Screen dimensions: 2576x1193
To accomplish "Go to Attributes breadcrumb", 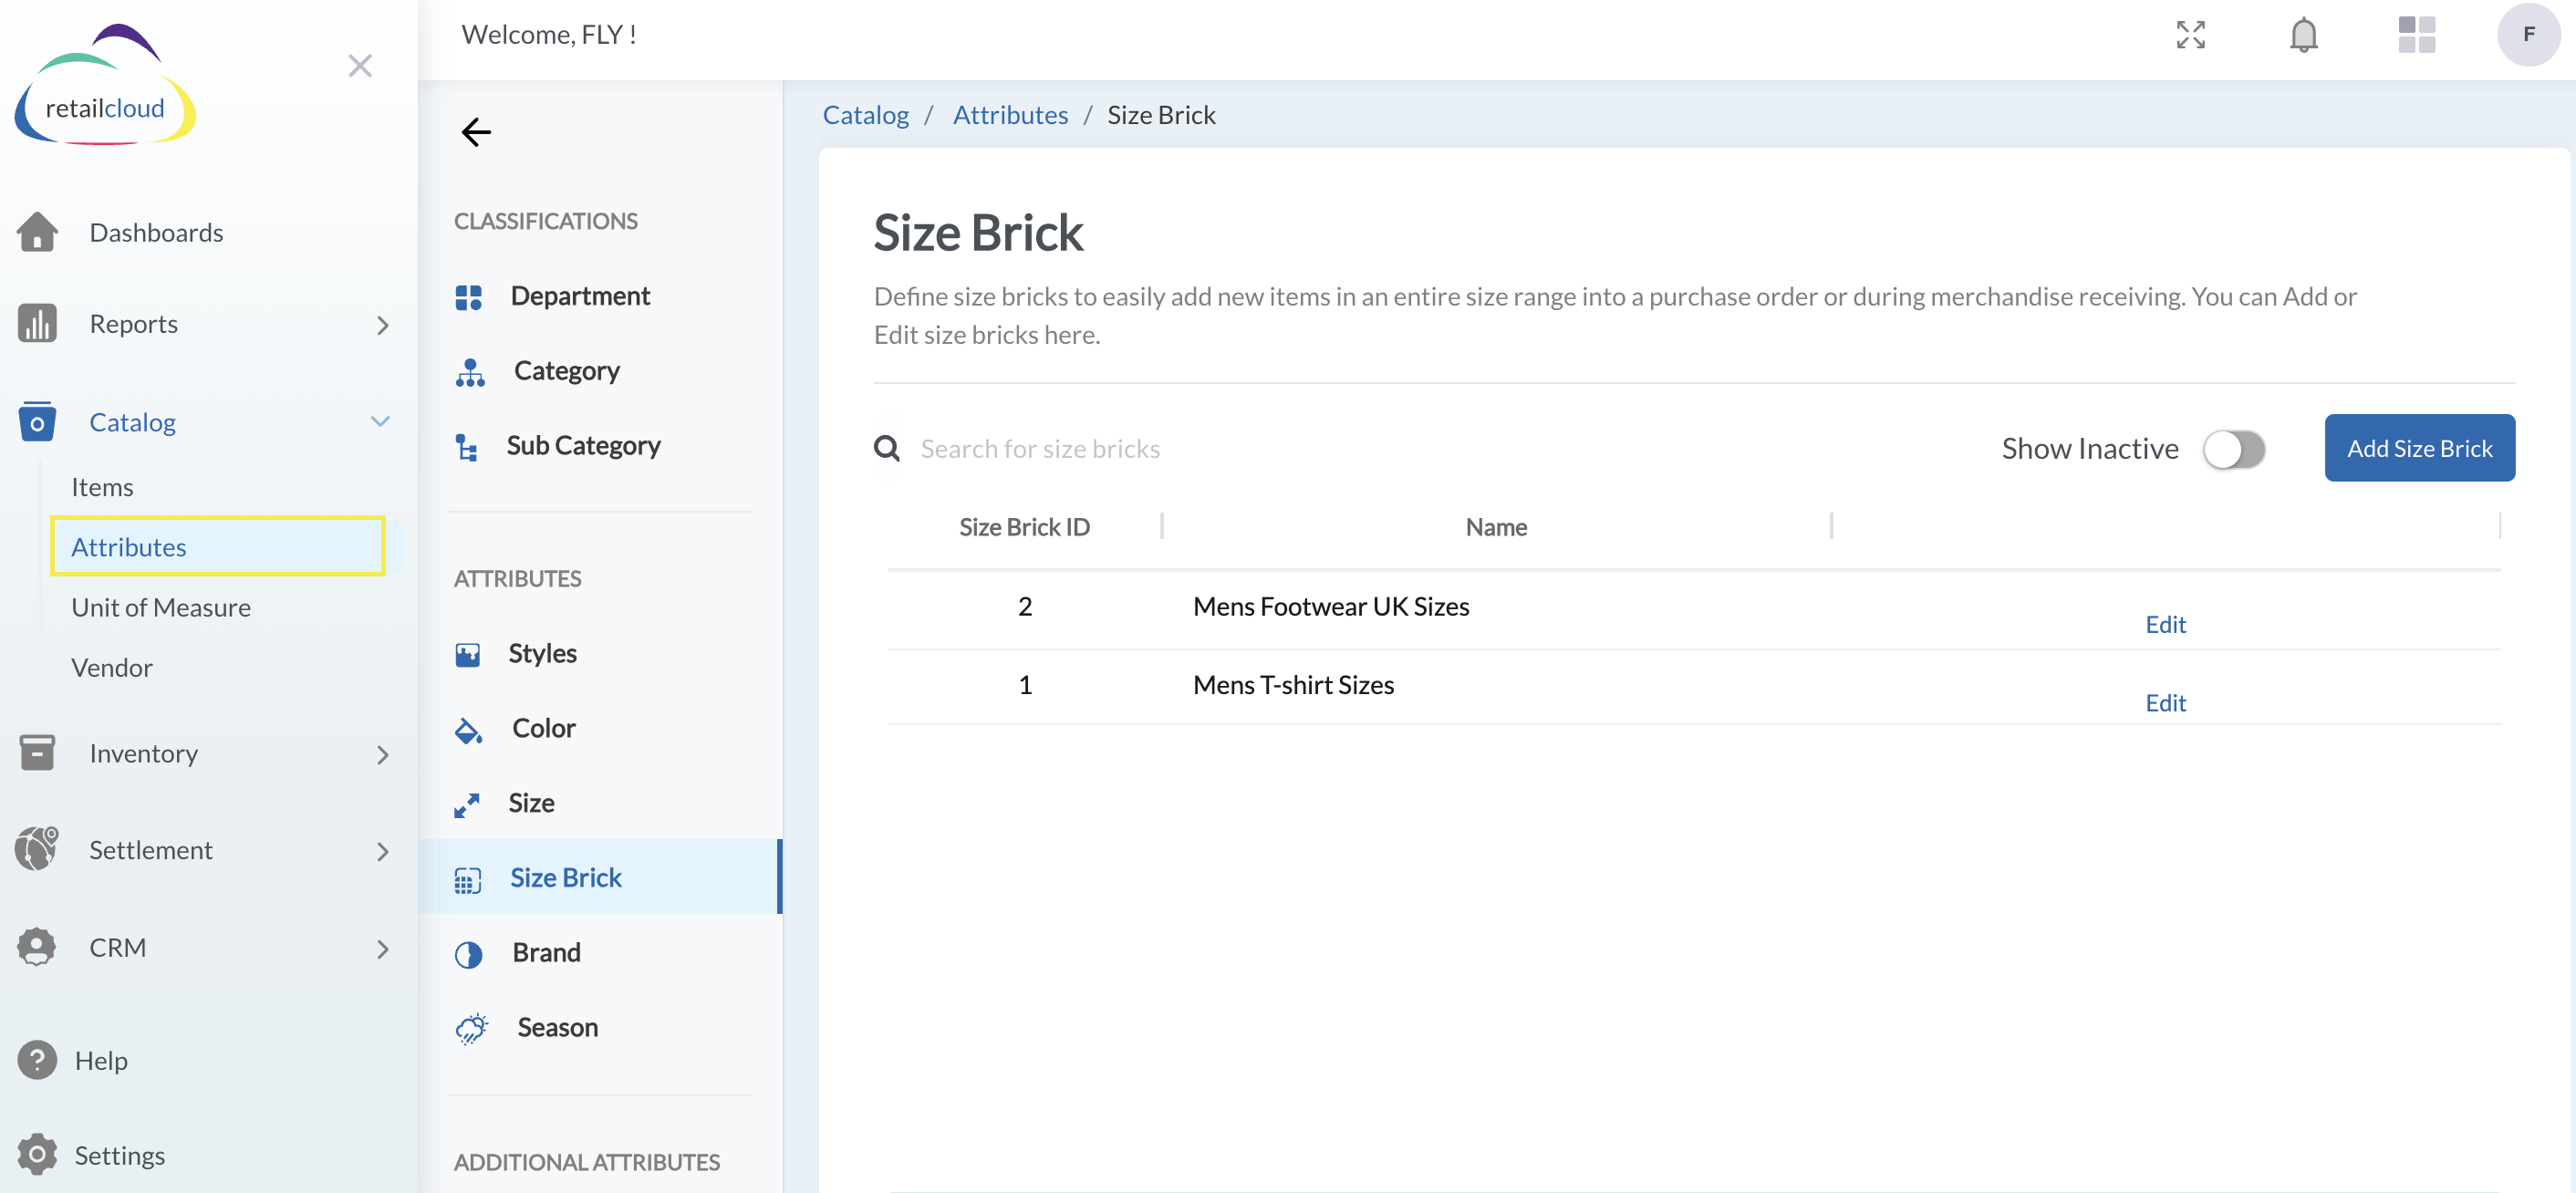I will pyautogui.click(x=1009, y=115).
